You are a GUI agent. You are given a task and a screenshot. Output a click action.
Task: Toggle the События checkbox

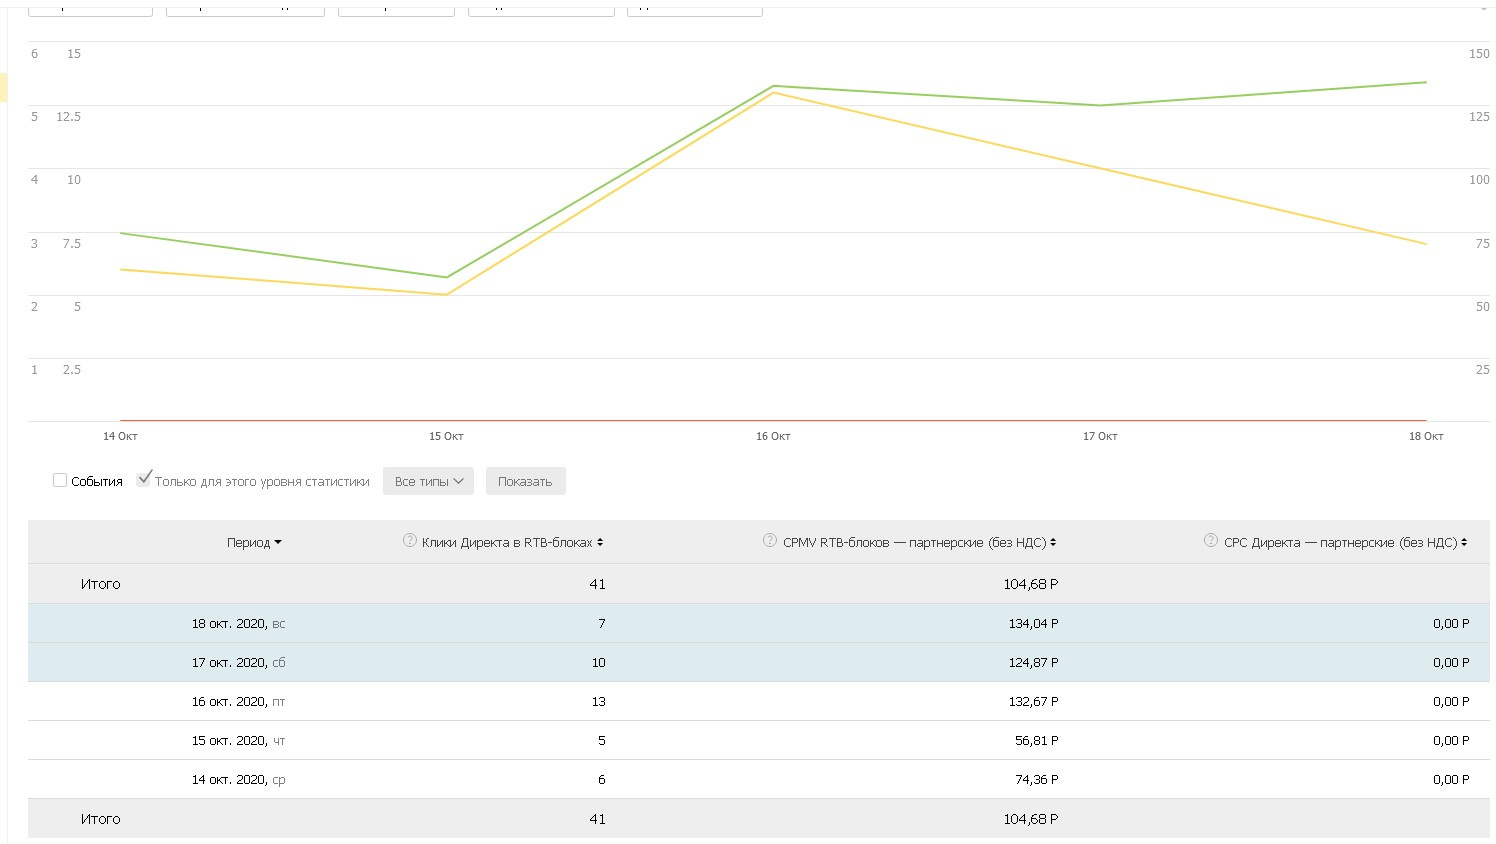[60, 481]
